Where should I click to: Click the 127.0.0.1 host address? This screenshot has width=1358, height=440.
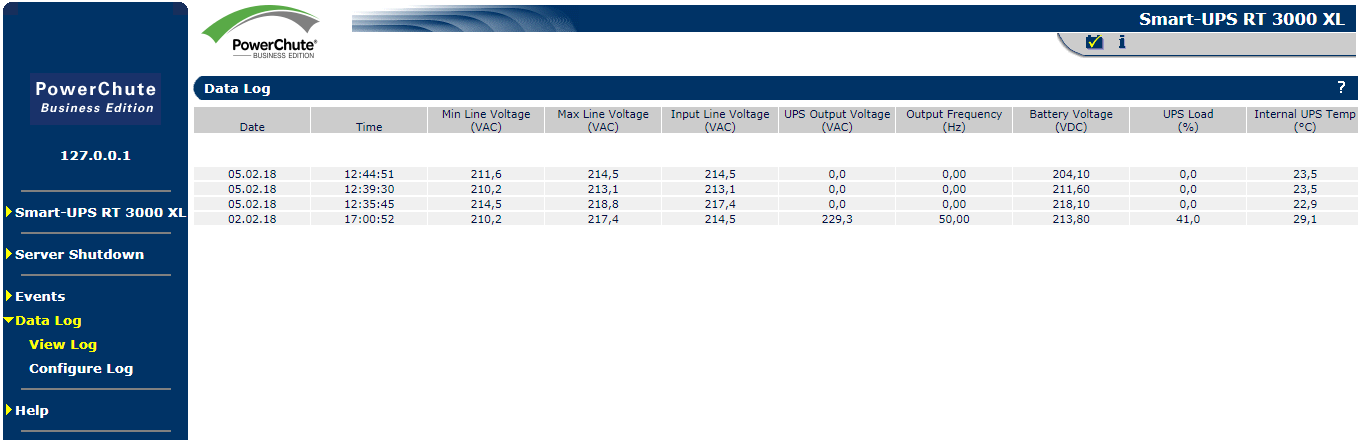click(x=96, y=156)
